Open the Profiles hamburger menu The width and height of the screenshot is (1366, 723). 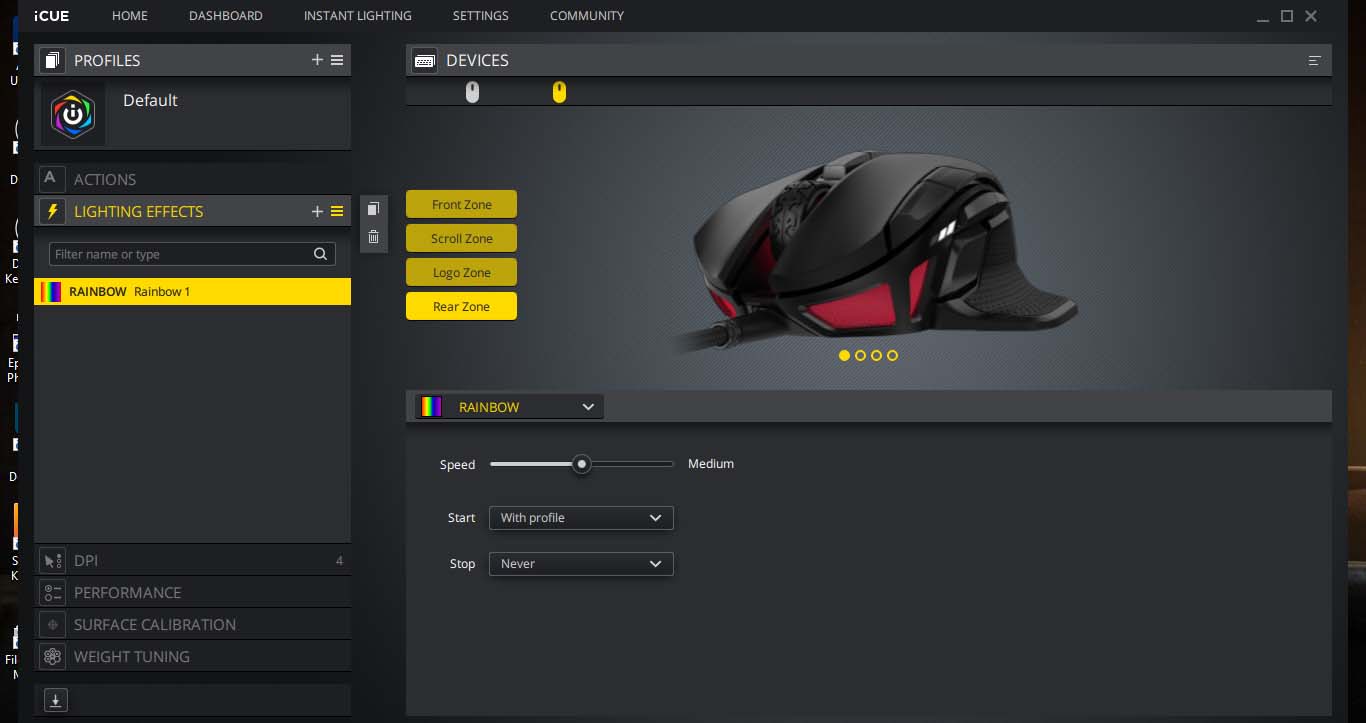click(337, 60)
